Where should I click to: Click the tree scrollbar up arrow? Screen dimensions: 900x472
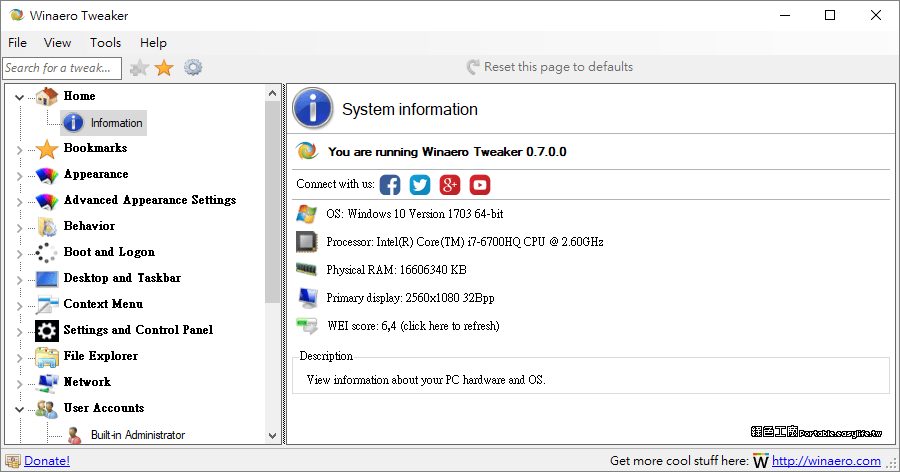[272, 93]
